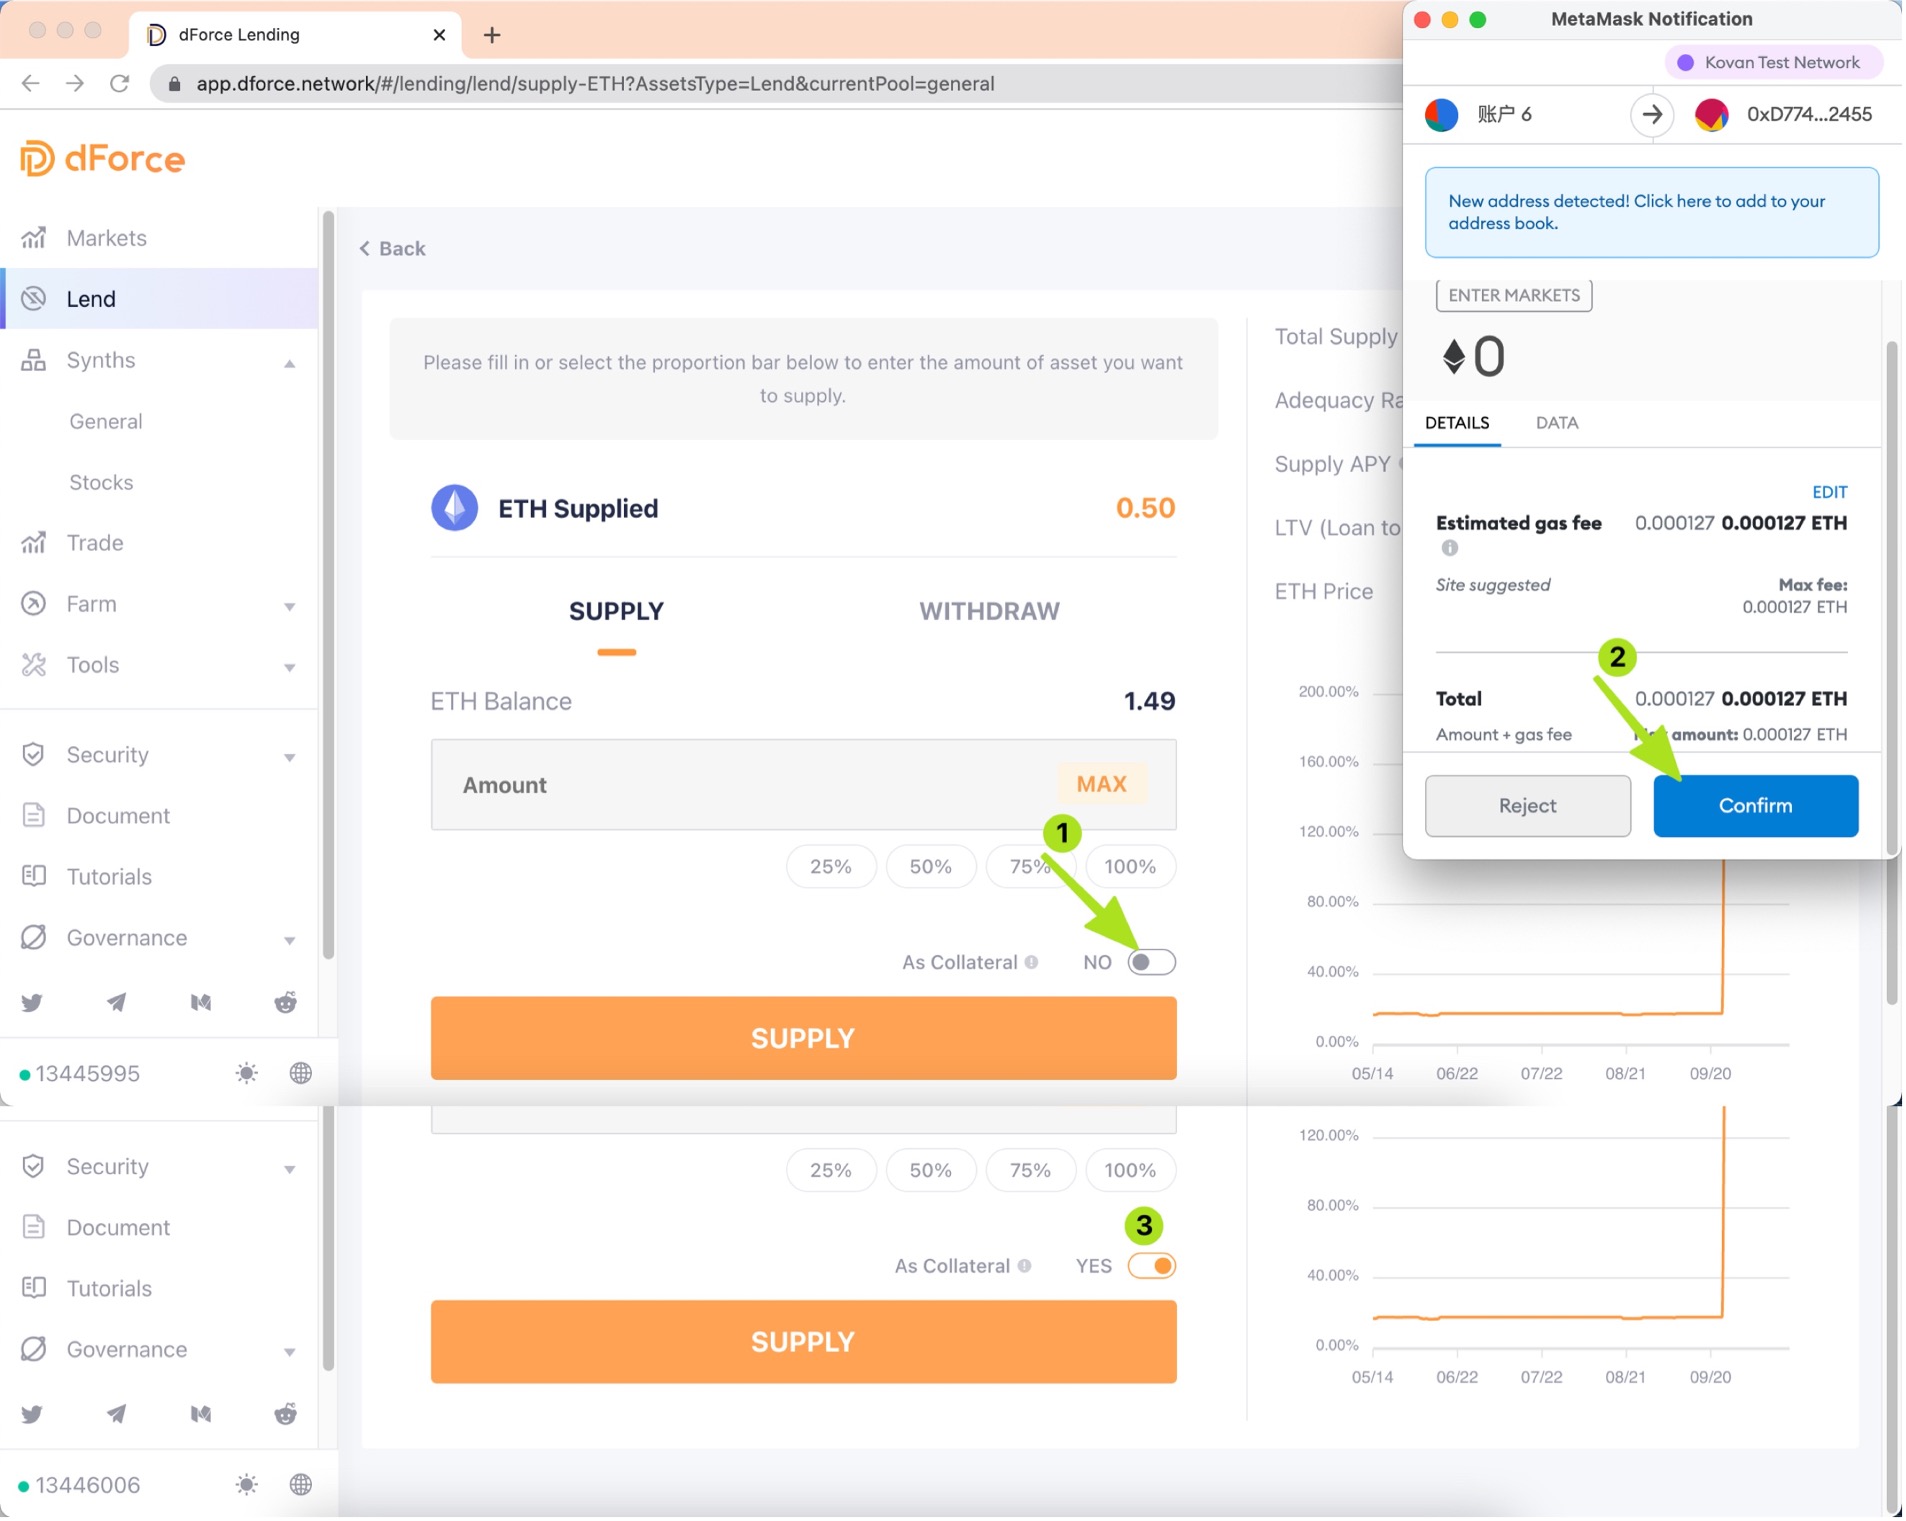Image resolution: width=1906 pixels, height=1521 pixels.
Task: Close the dForce Lending tab
Action: (x=439, y=35)
